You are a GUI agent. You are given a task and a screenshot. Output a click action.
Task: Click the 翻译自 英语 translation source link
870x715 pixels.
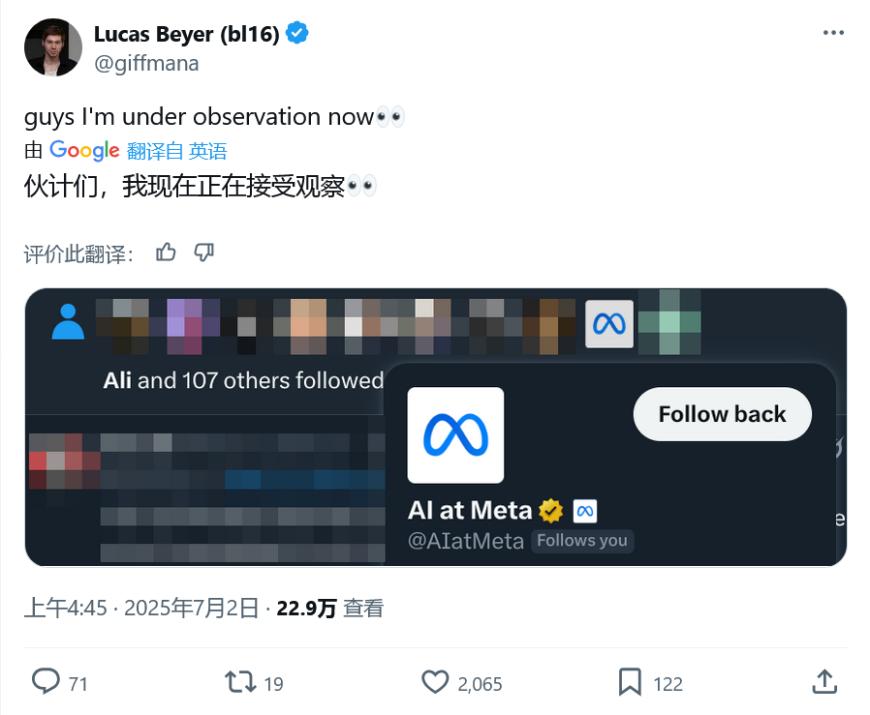click(x=177, y=151)
